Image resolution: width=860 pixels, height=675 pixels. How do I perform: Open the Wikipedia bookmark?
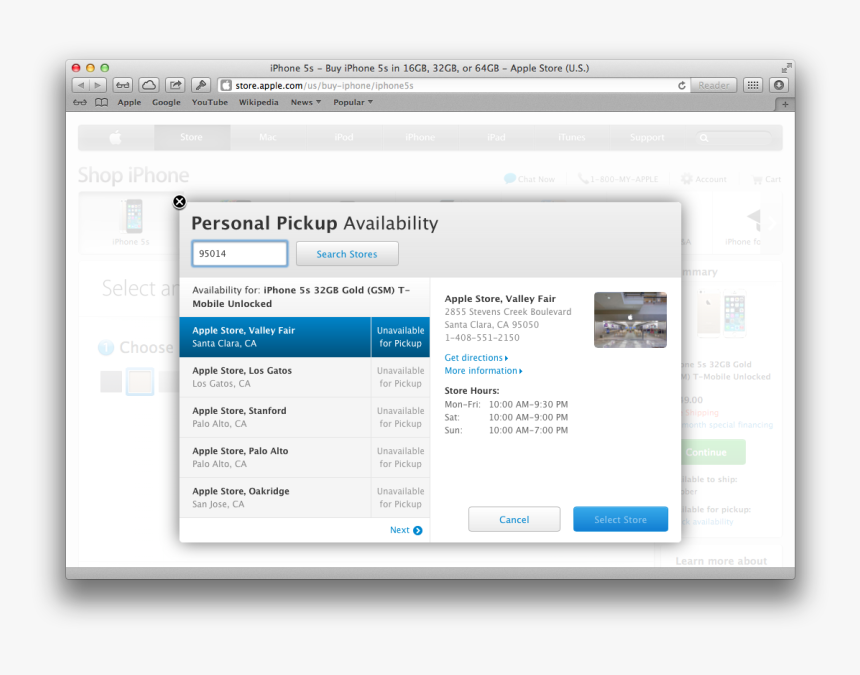coord(258,103)
